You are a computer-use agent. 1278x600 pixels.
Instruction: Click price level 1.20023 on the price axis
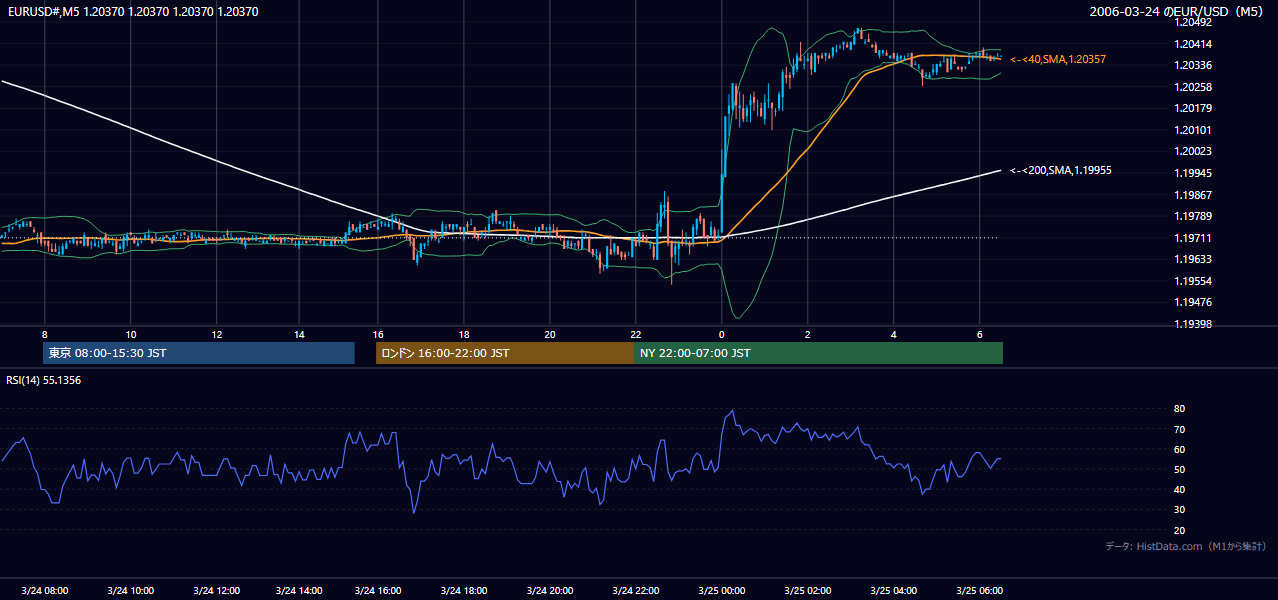point(1192,152)
